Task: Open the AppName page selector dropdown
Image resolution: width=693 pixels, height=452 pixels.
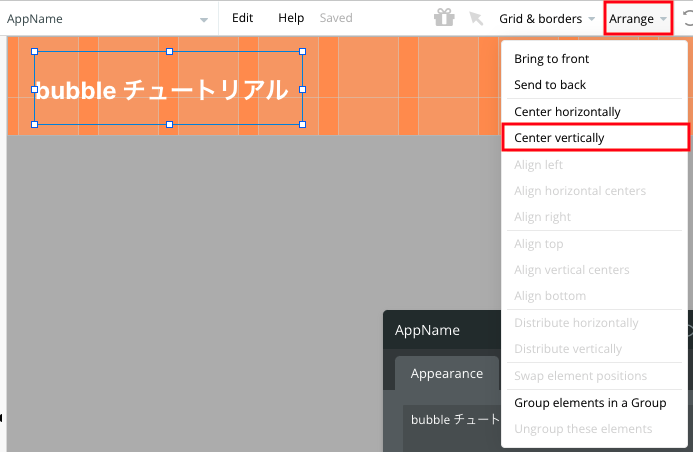Action: pyautogui.click(x=107, y=19)
